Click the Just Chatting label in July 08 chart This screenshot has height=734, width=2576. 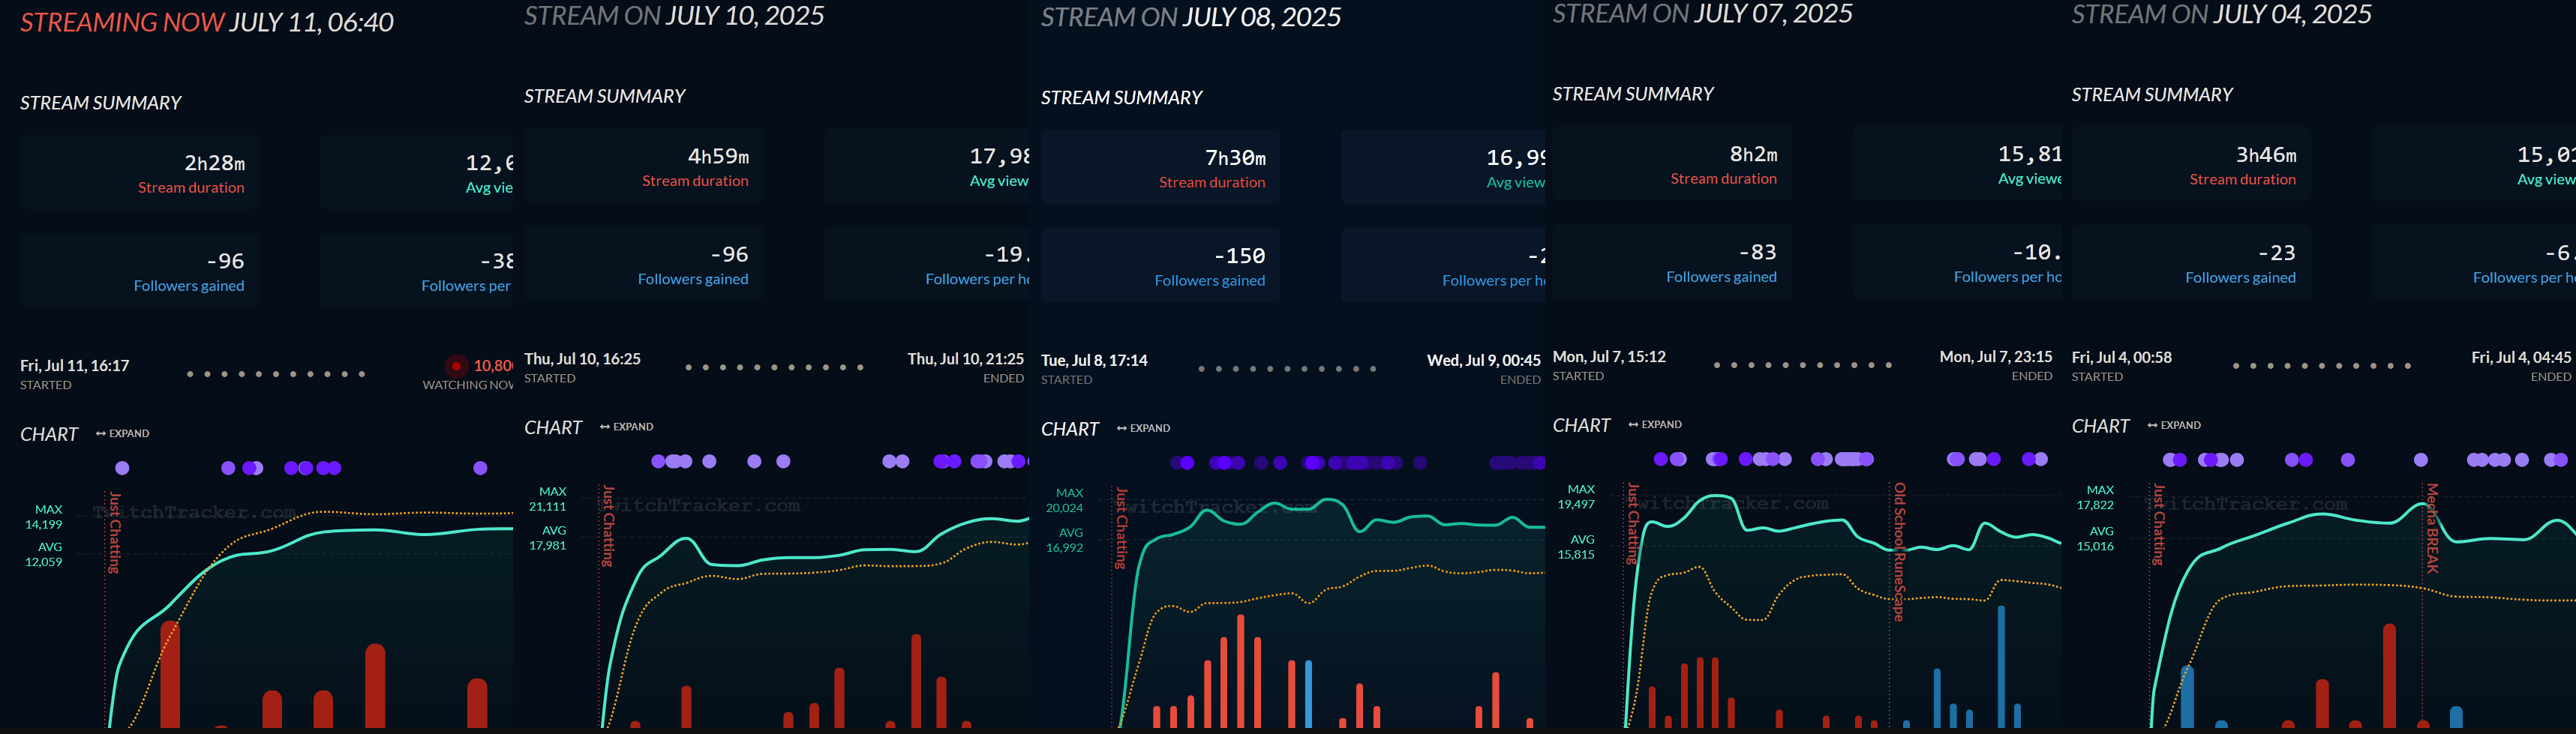point(1121,529)
